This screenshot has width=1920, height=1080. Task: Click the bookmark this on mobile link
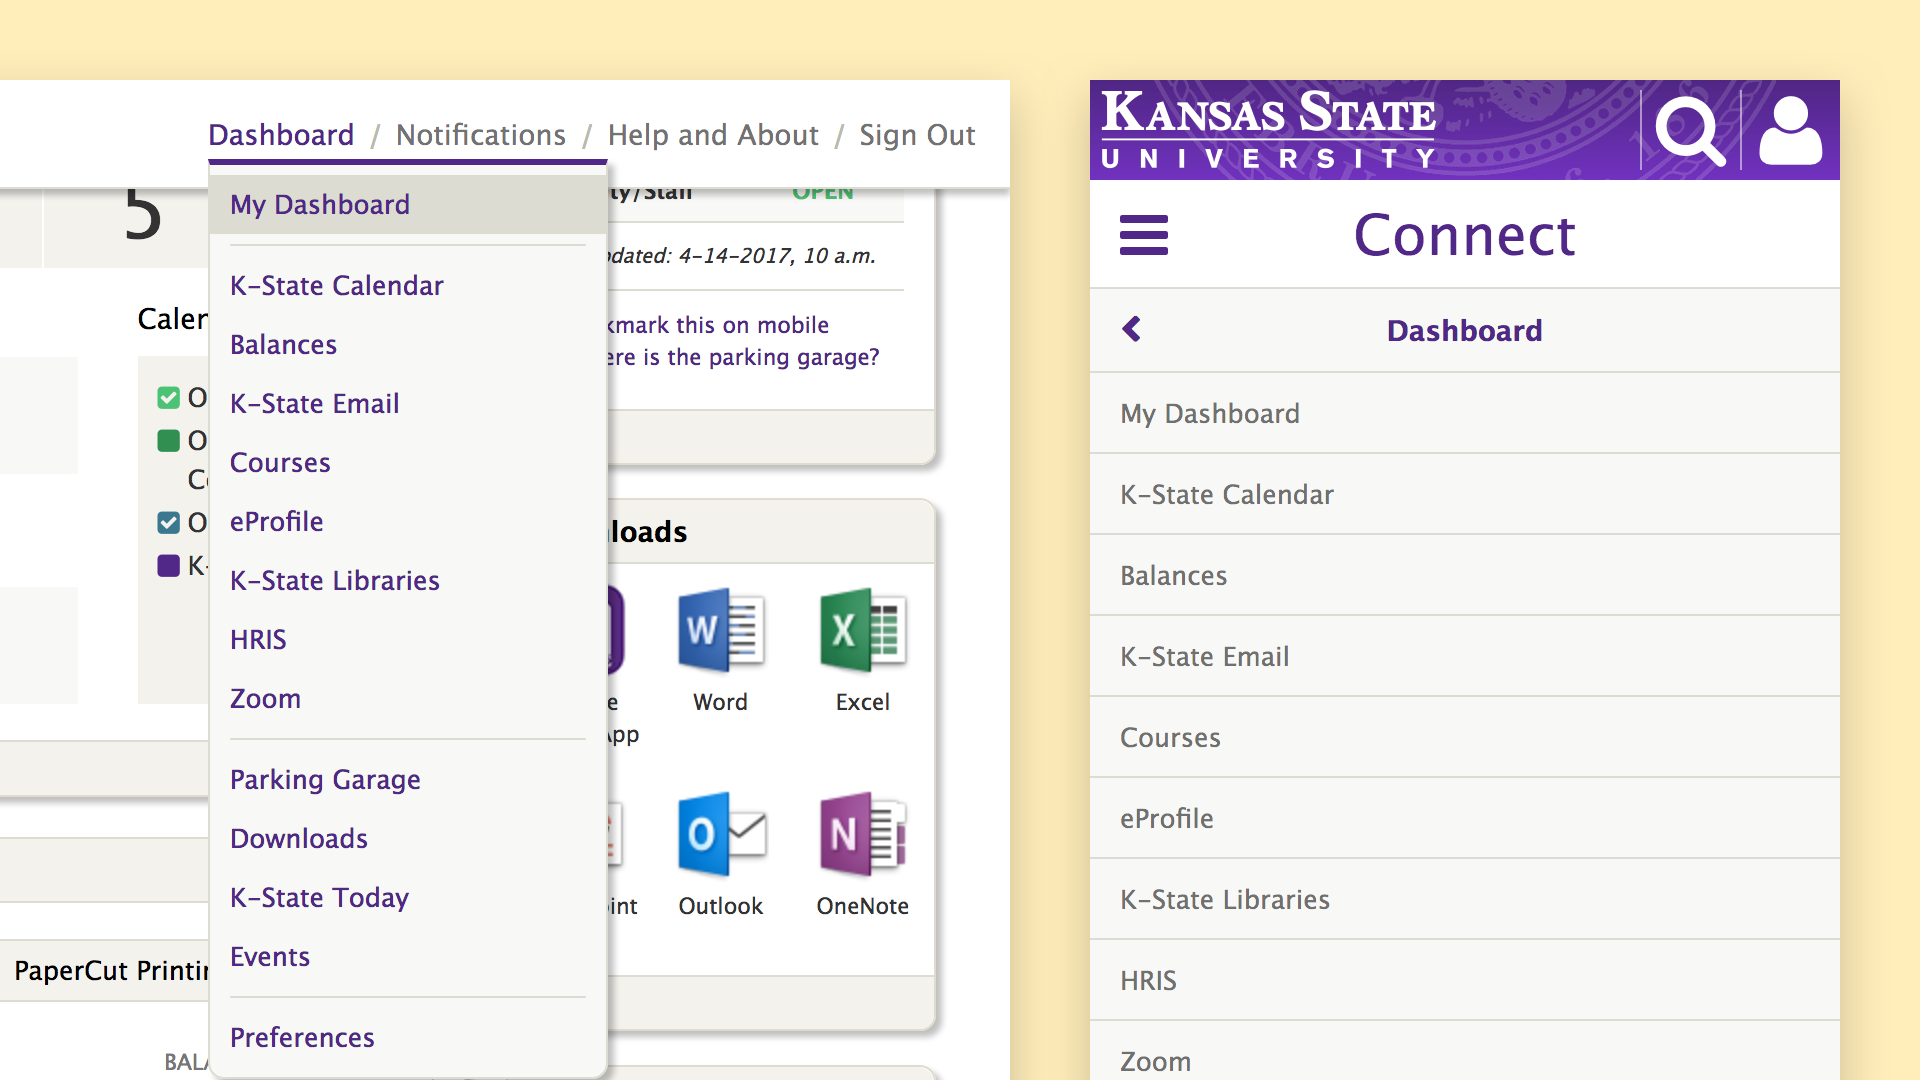click(718, 325)
